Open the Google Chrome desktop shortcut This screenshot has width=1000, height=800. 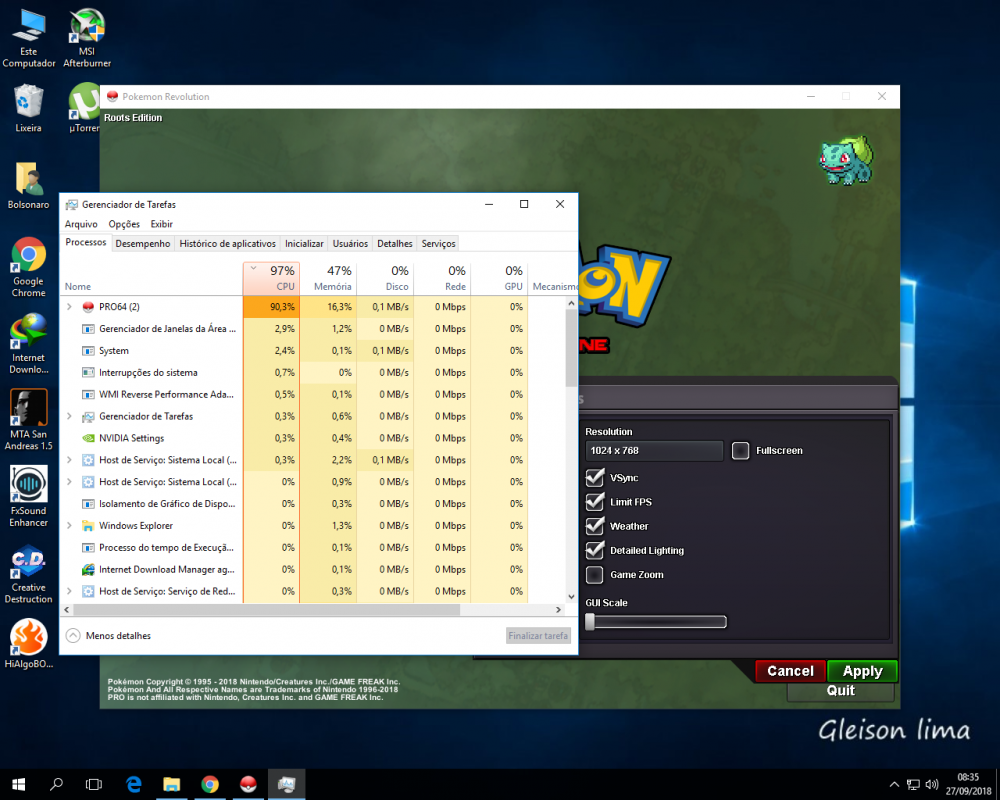click(x=28, y=257)
